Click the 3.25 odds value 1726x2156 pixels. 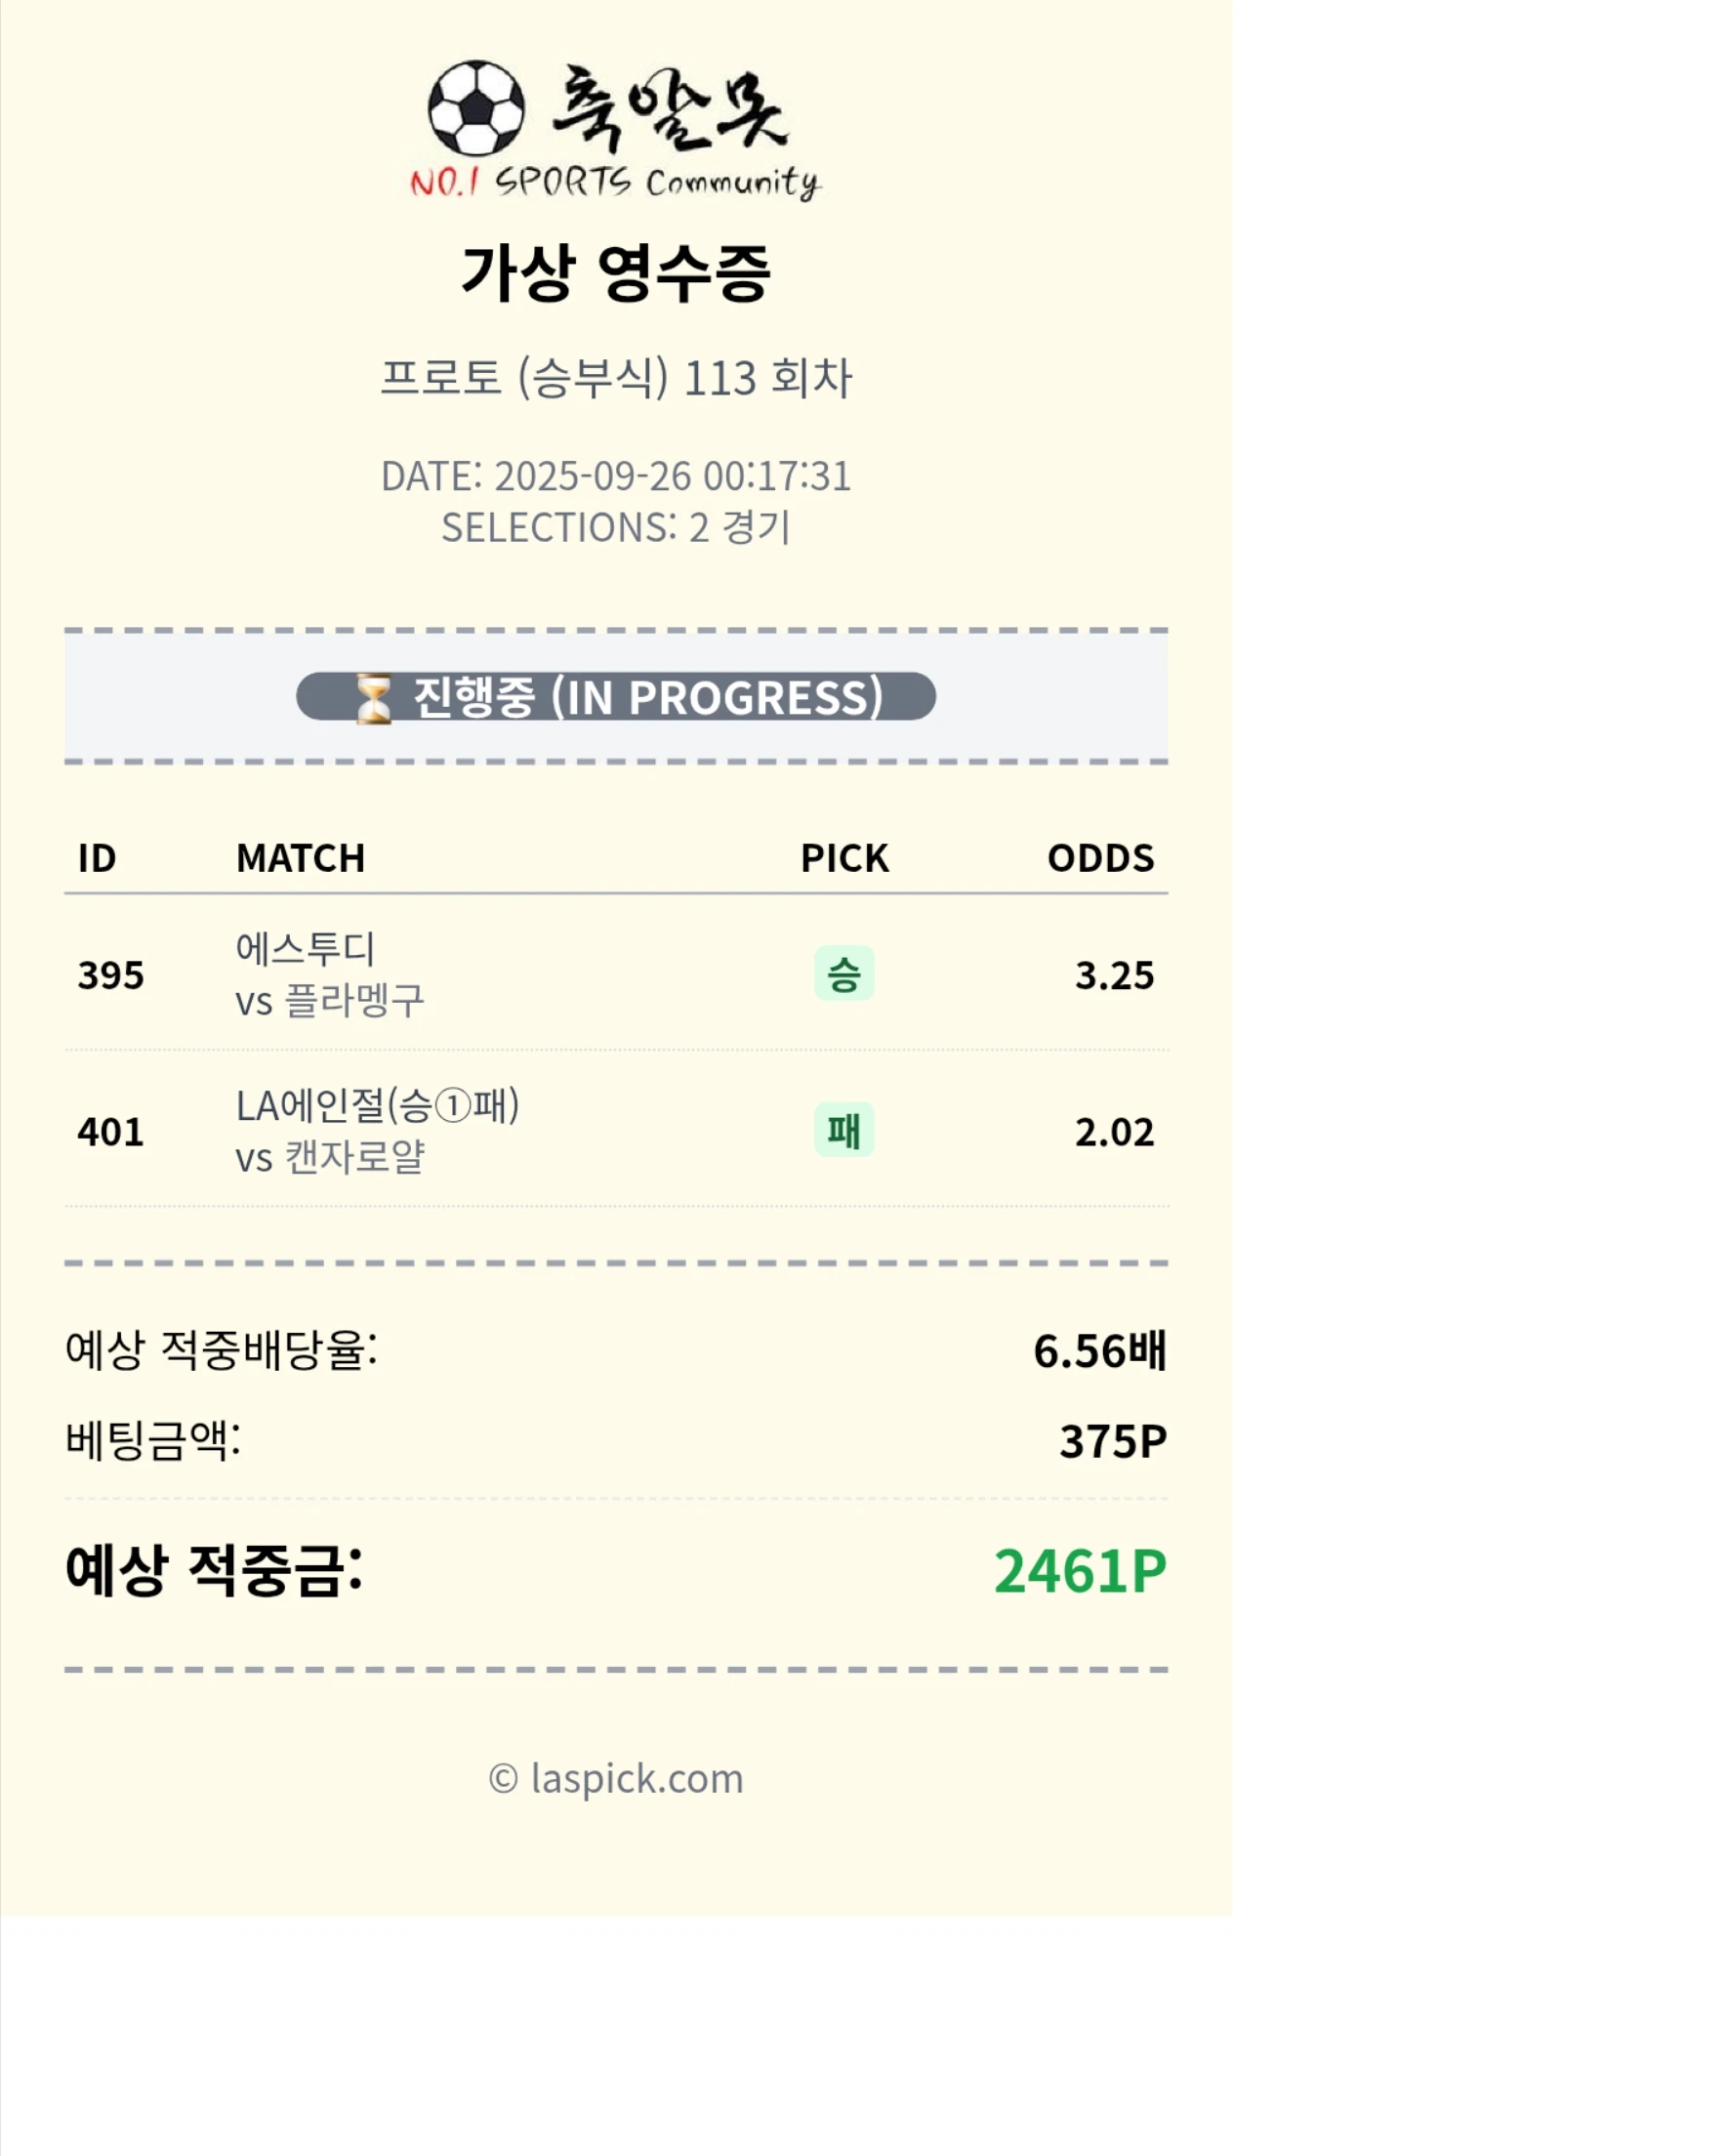[1114, 975]
